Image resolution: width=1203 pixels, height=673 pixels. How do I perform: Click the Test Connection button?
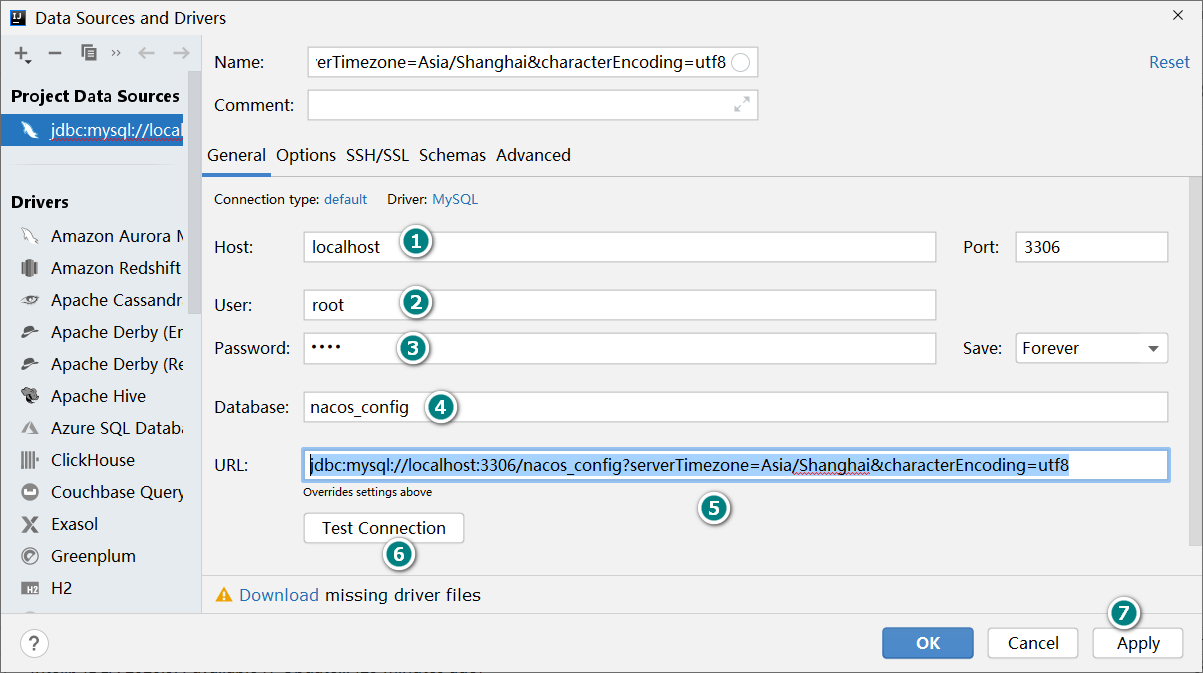point(384,528)
